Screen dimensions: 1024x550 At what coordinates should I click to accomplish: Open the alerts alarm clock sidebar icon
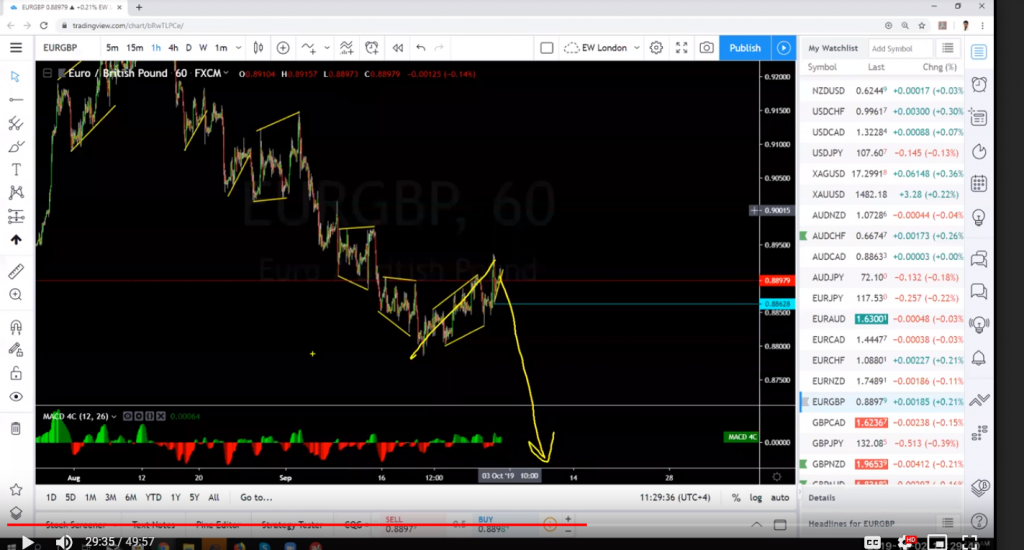pos(979,84)
